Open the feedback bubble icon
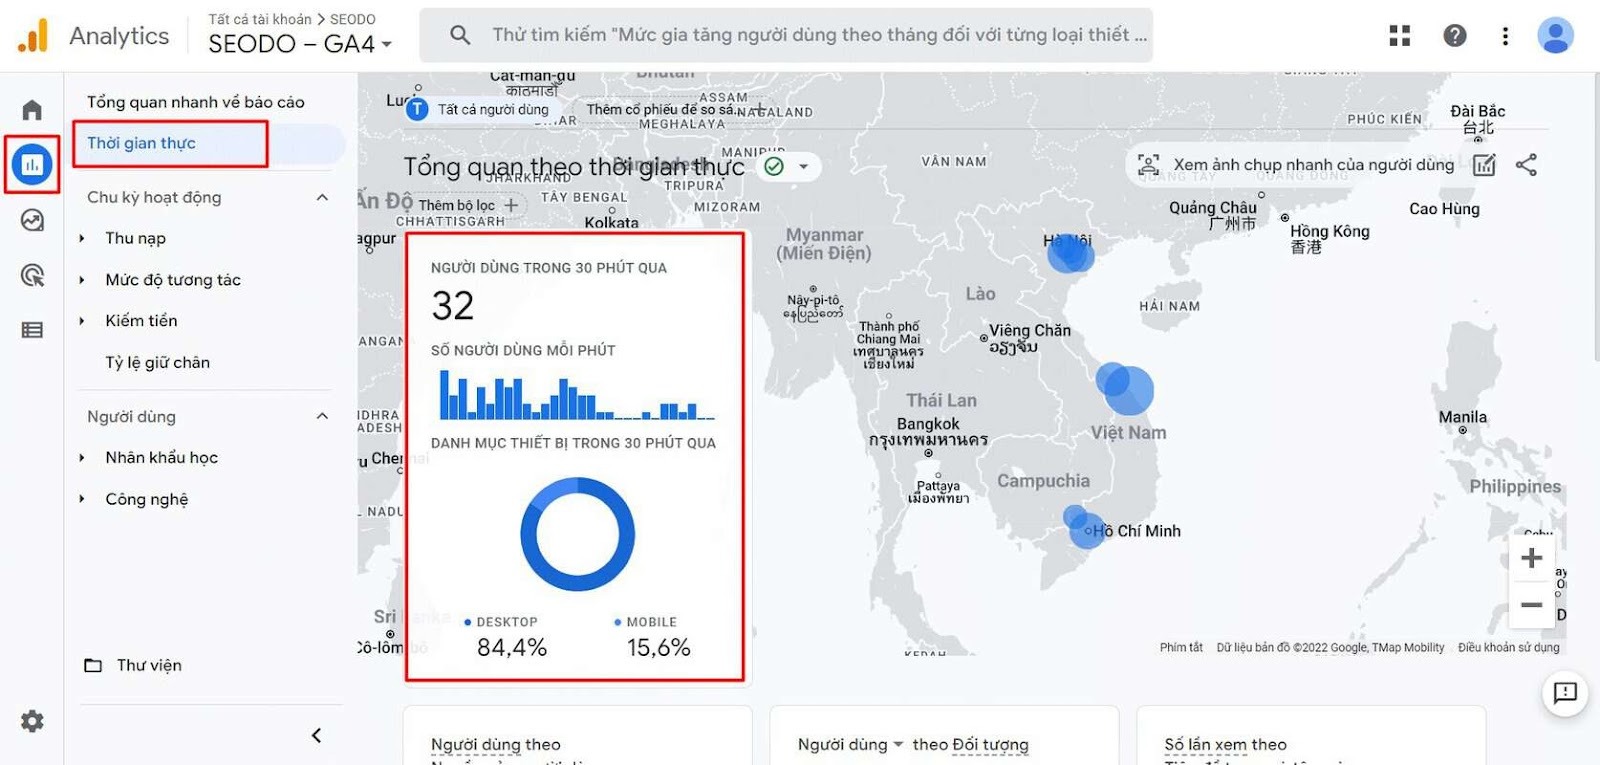Screen dimensions: 1600x765 (1565, 692)
